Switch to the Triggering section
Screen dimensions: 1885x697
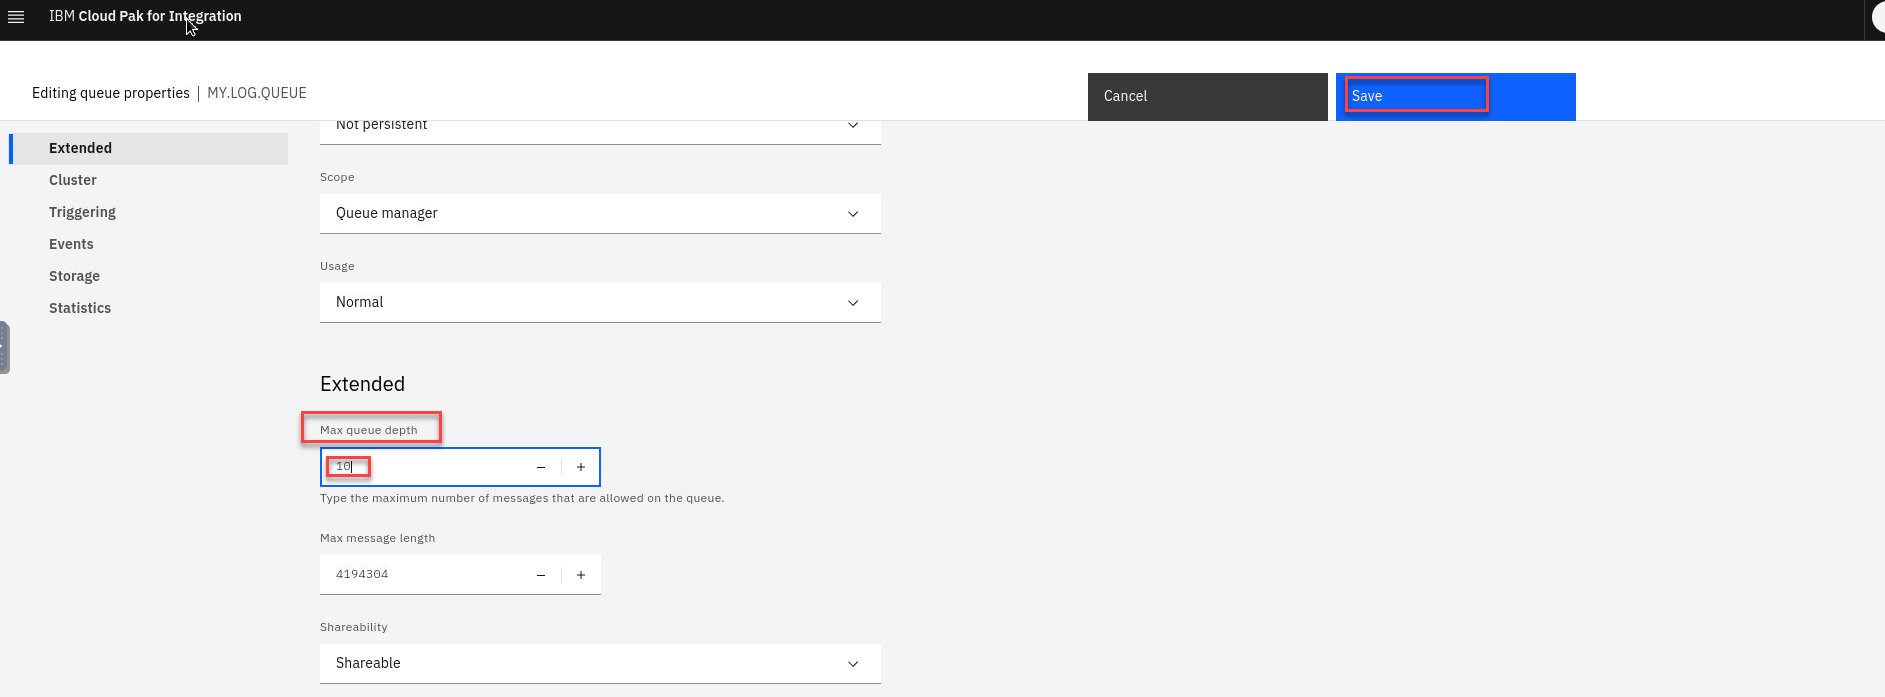pos(82,212)
